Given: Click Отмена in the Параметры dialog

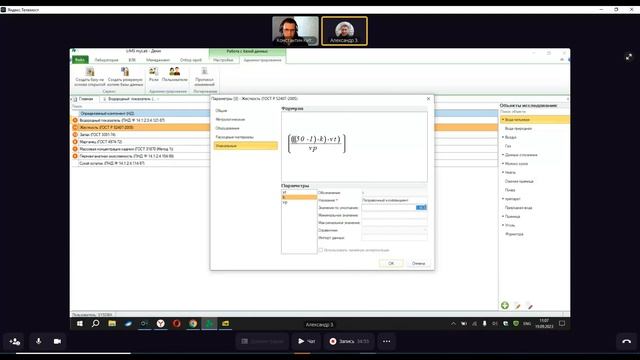Looking at the screenshot, I should tap(418, 263).
